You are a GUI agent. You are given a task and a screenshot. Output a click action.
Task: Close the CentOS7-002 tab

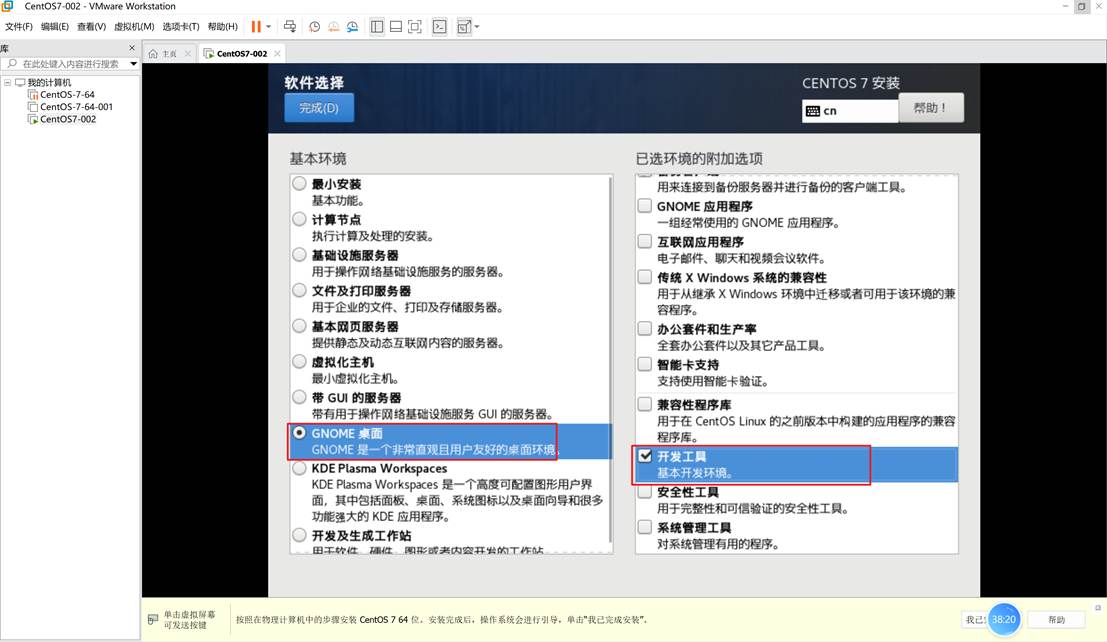pos(277,54)
